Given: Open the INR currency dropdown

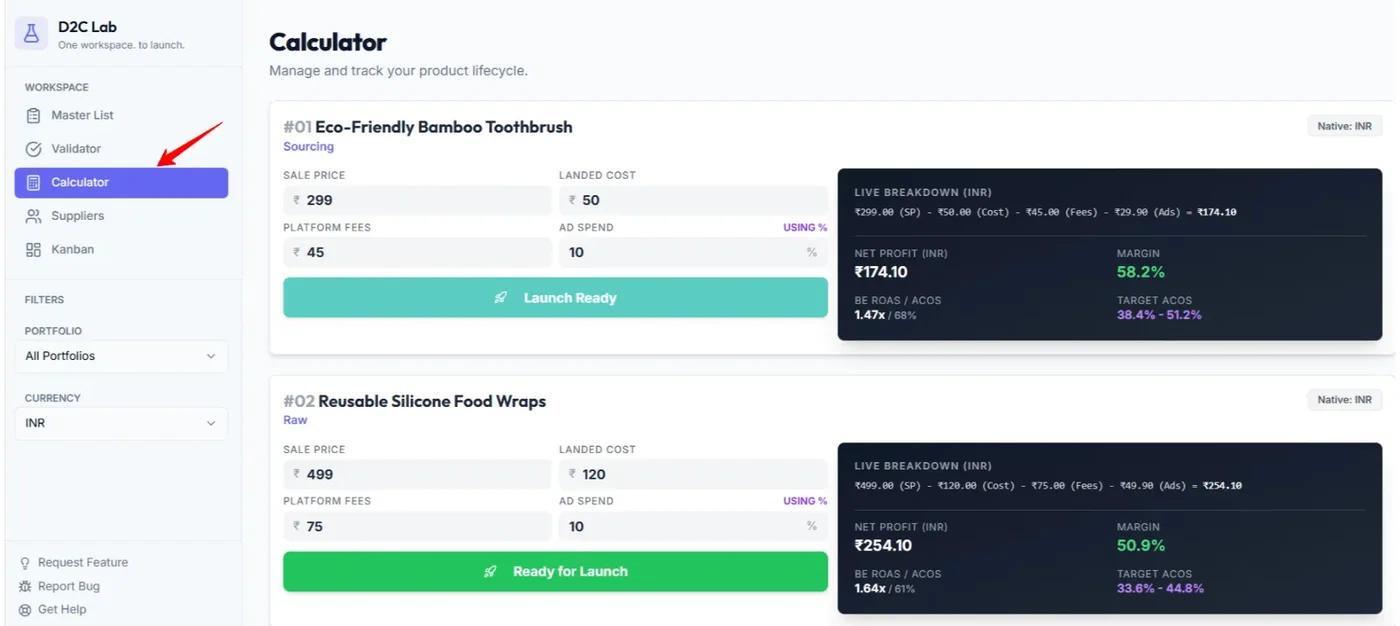Looking at the screenshot, I should [121, 423].
